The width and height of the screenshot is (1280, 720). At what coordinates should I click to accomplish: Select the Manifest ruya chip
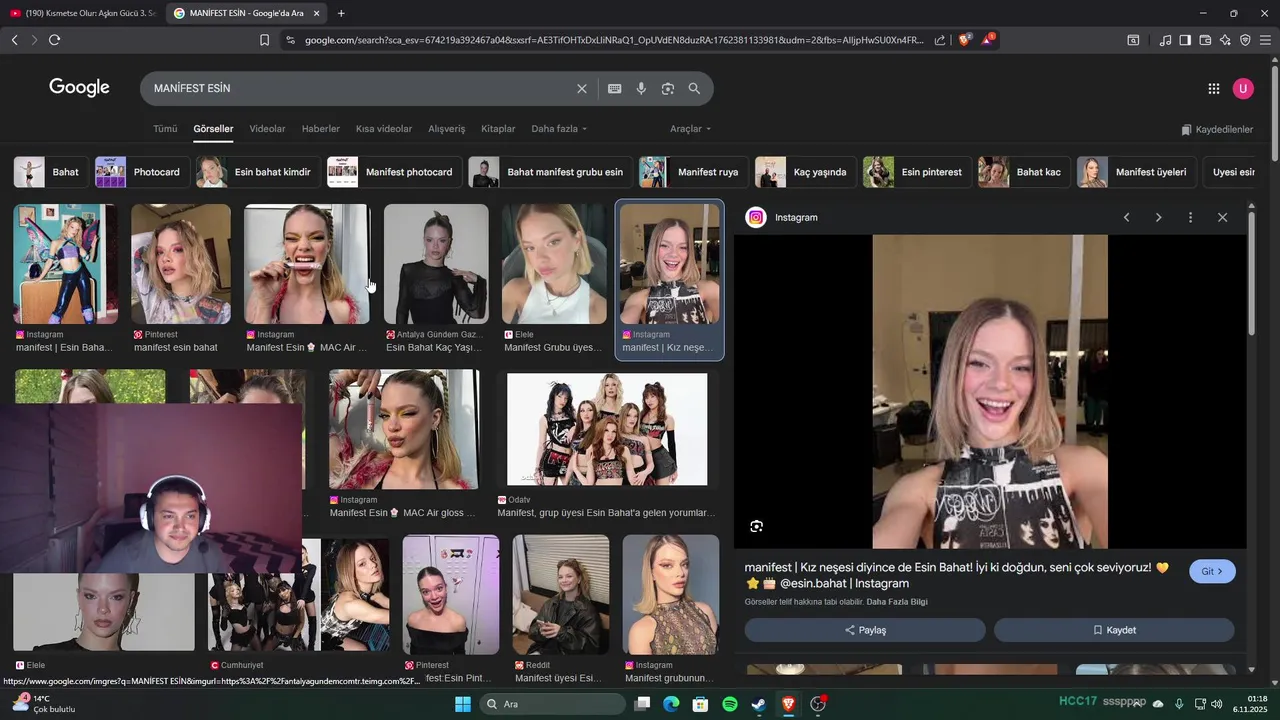click(x=693, y=172)
